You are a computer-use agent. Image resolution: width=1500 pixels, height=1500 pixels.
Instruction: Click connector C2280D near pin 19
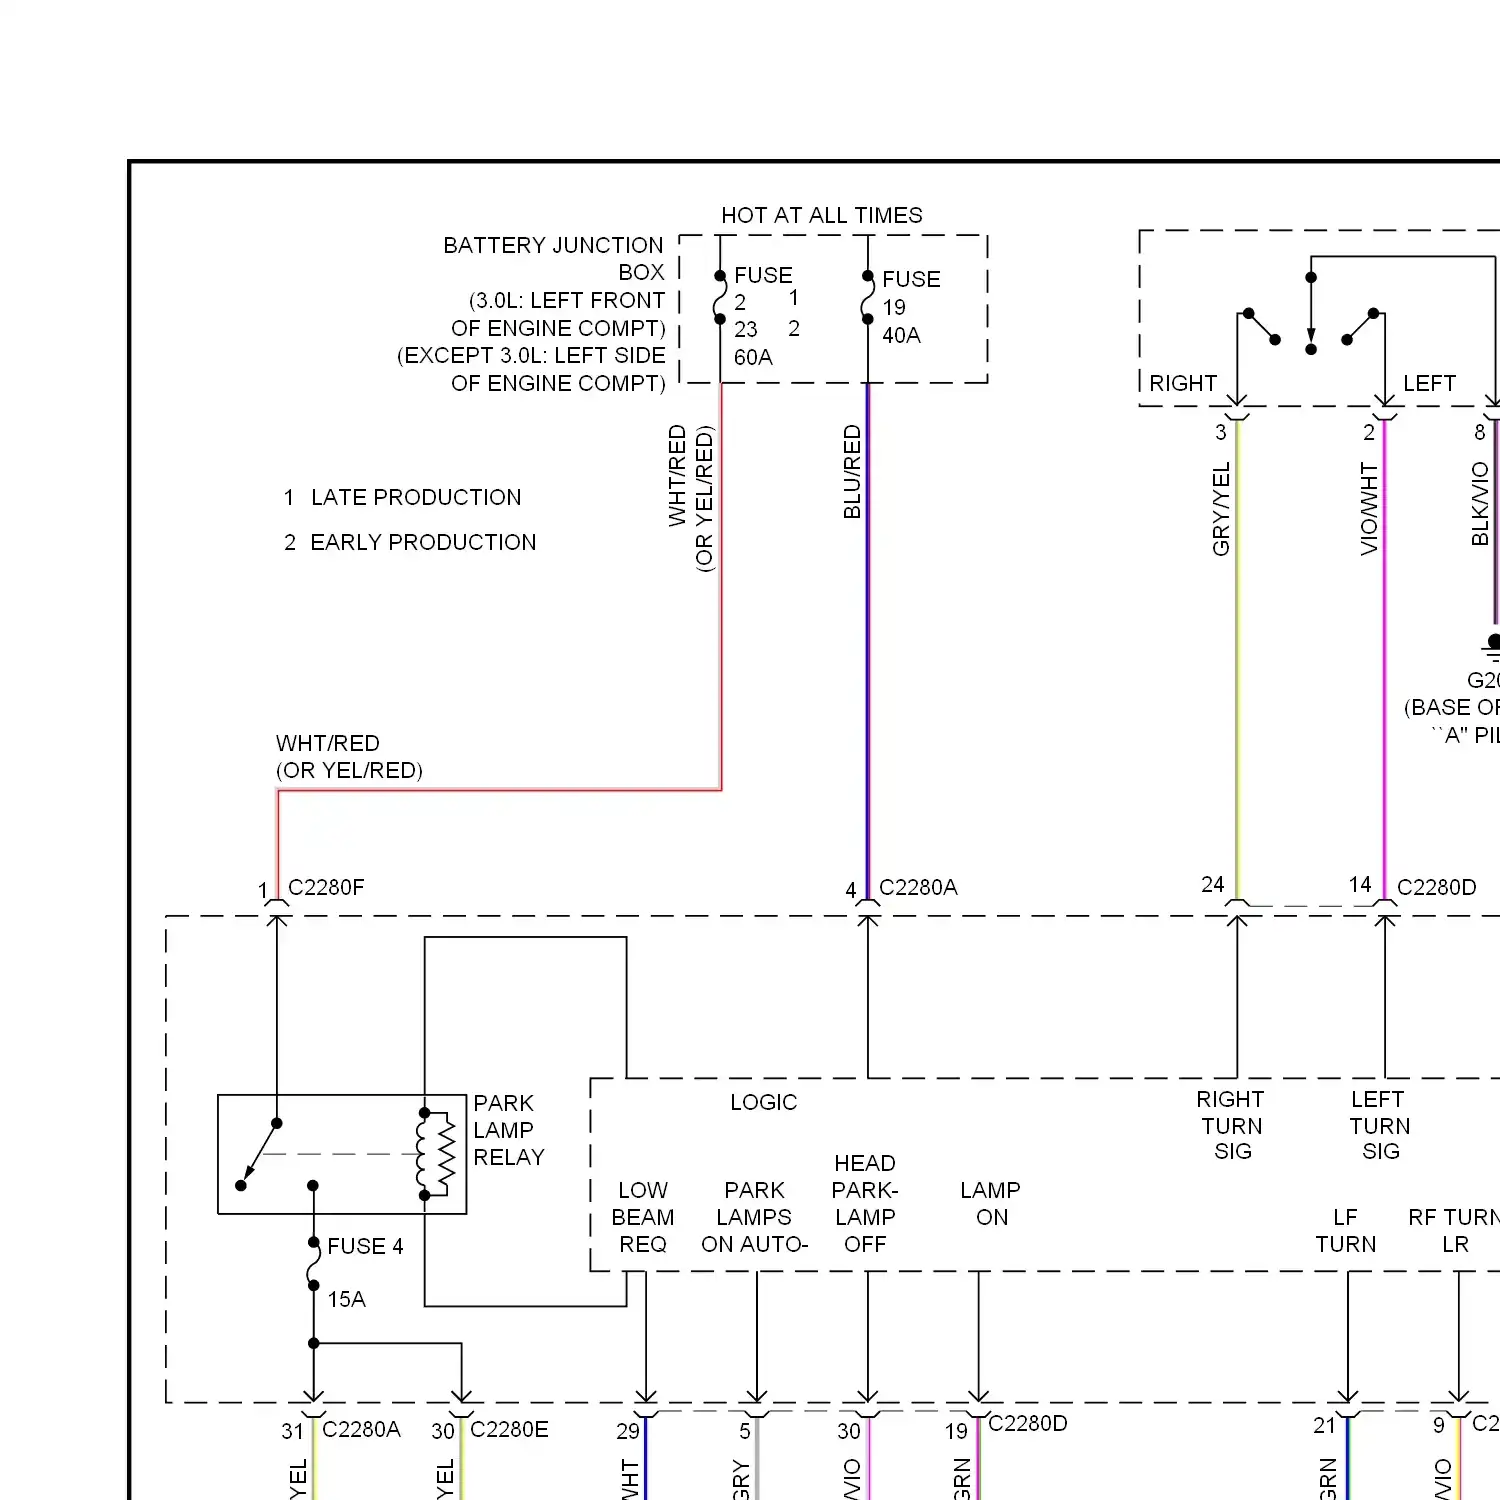pyautogui.click(x=1028, y=1423)
